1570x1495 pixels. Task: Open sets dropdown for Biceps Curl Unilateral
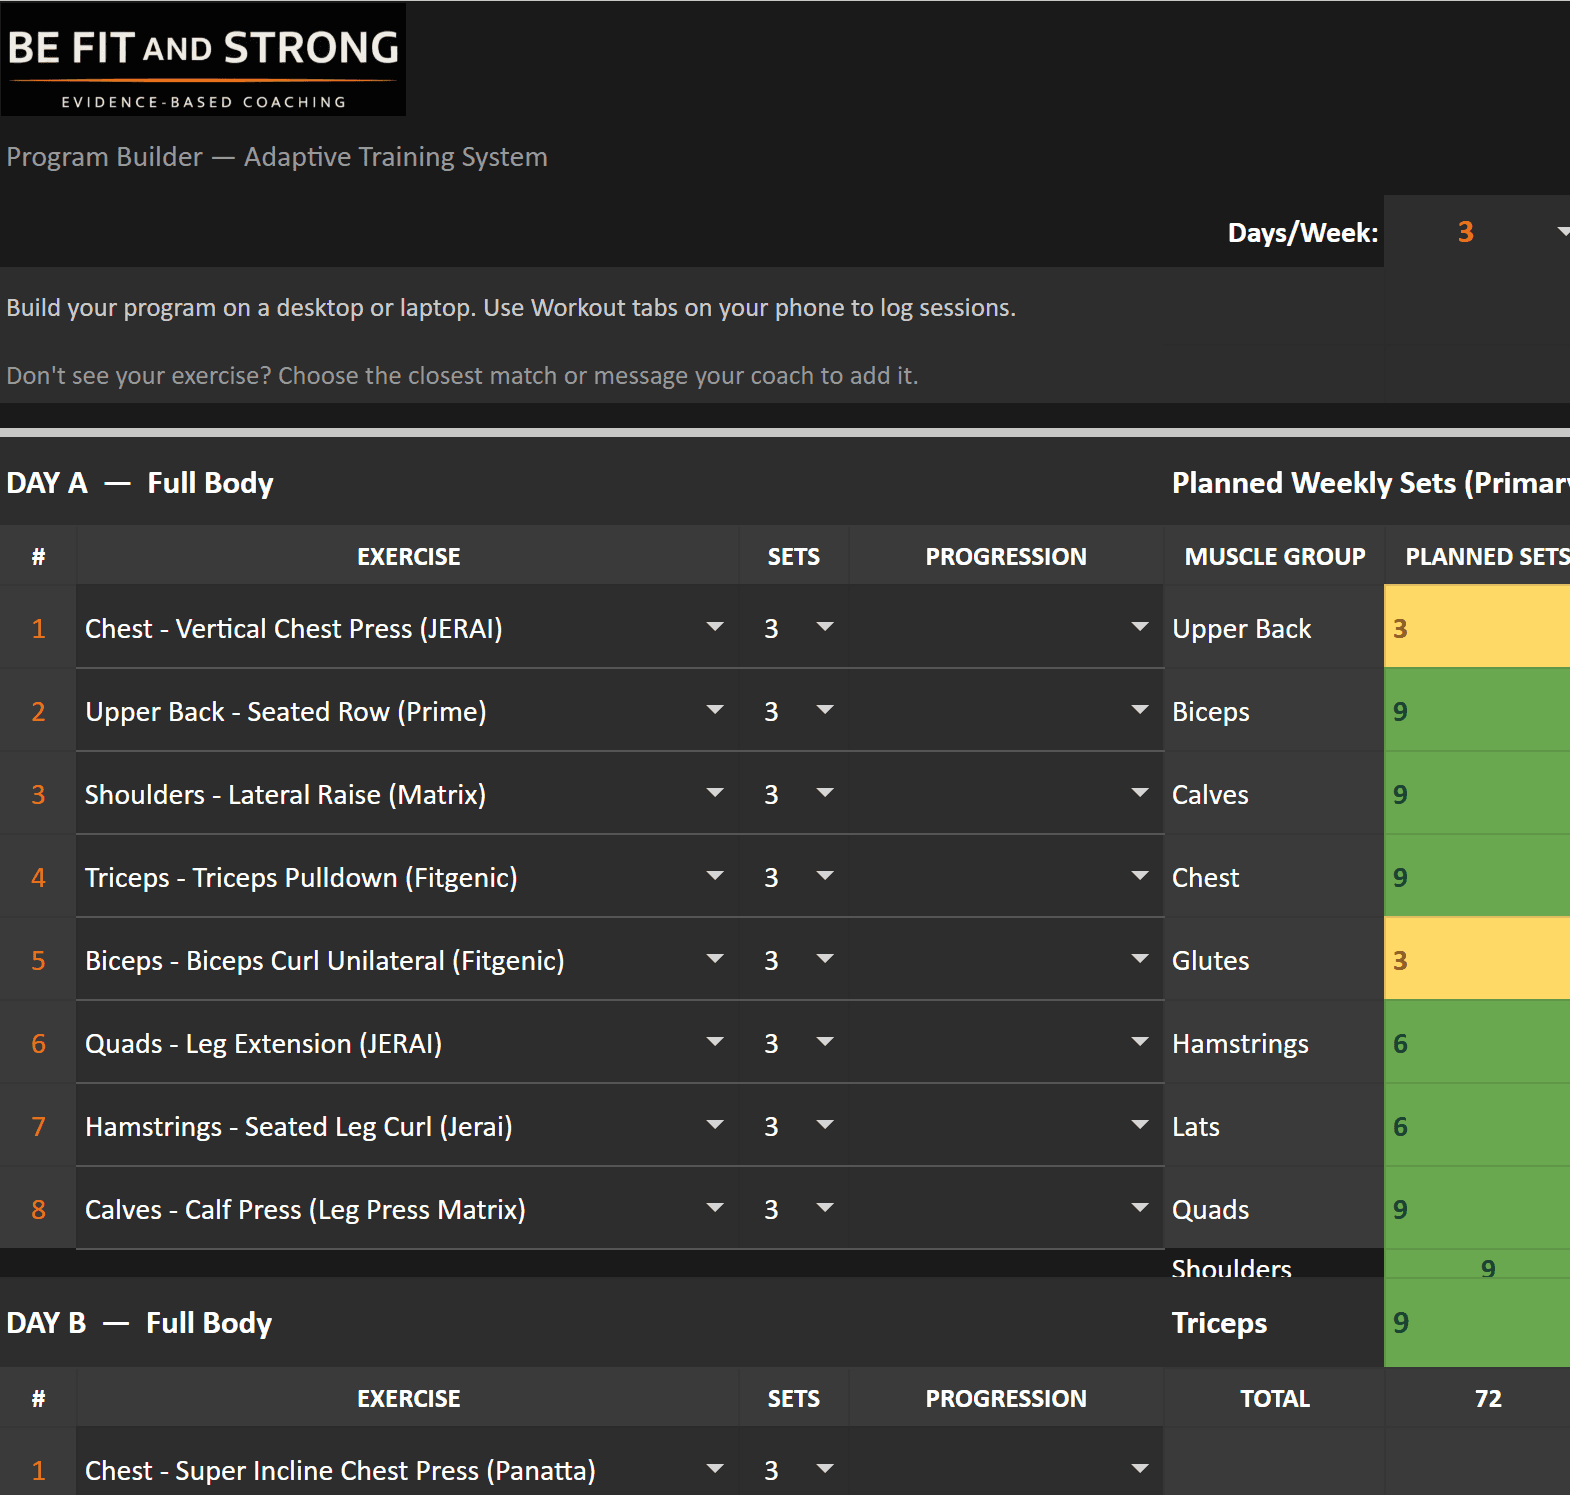(825, 959)
